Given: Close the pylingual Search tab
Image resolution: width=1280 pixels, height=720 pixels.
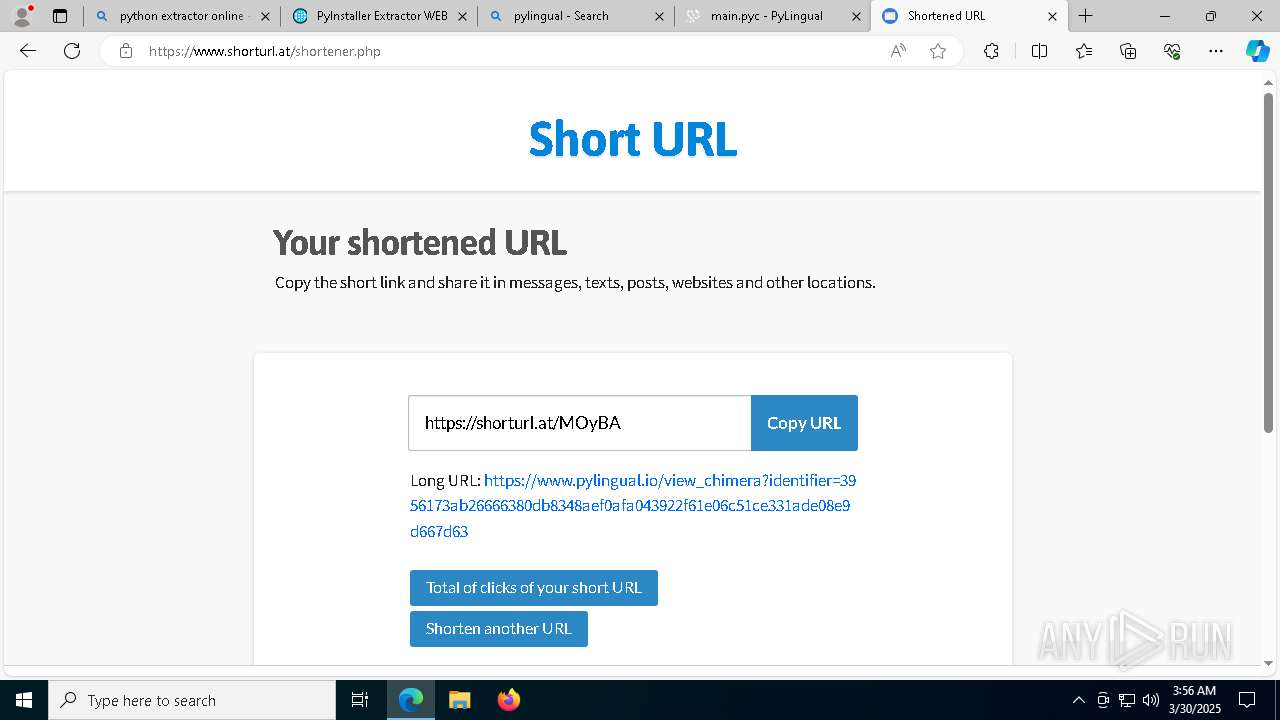Looking at the screenshot, I should [659, 16].
